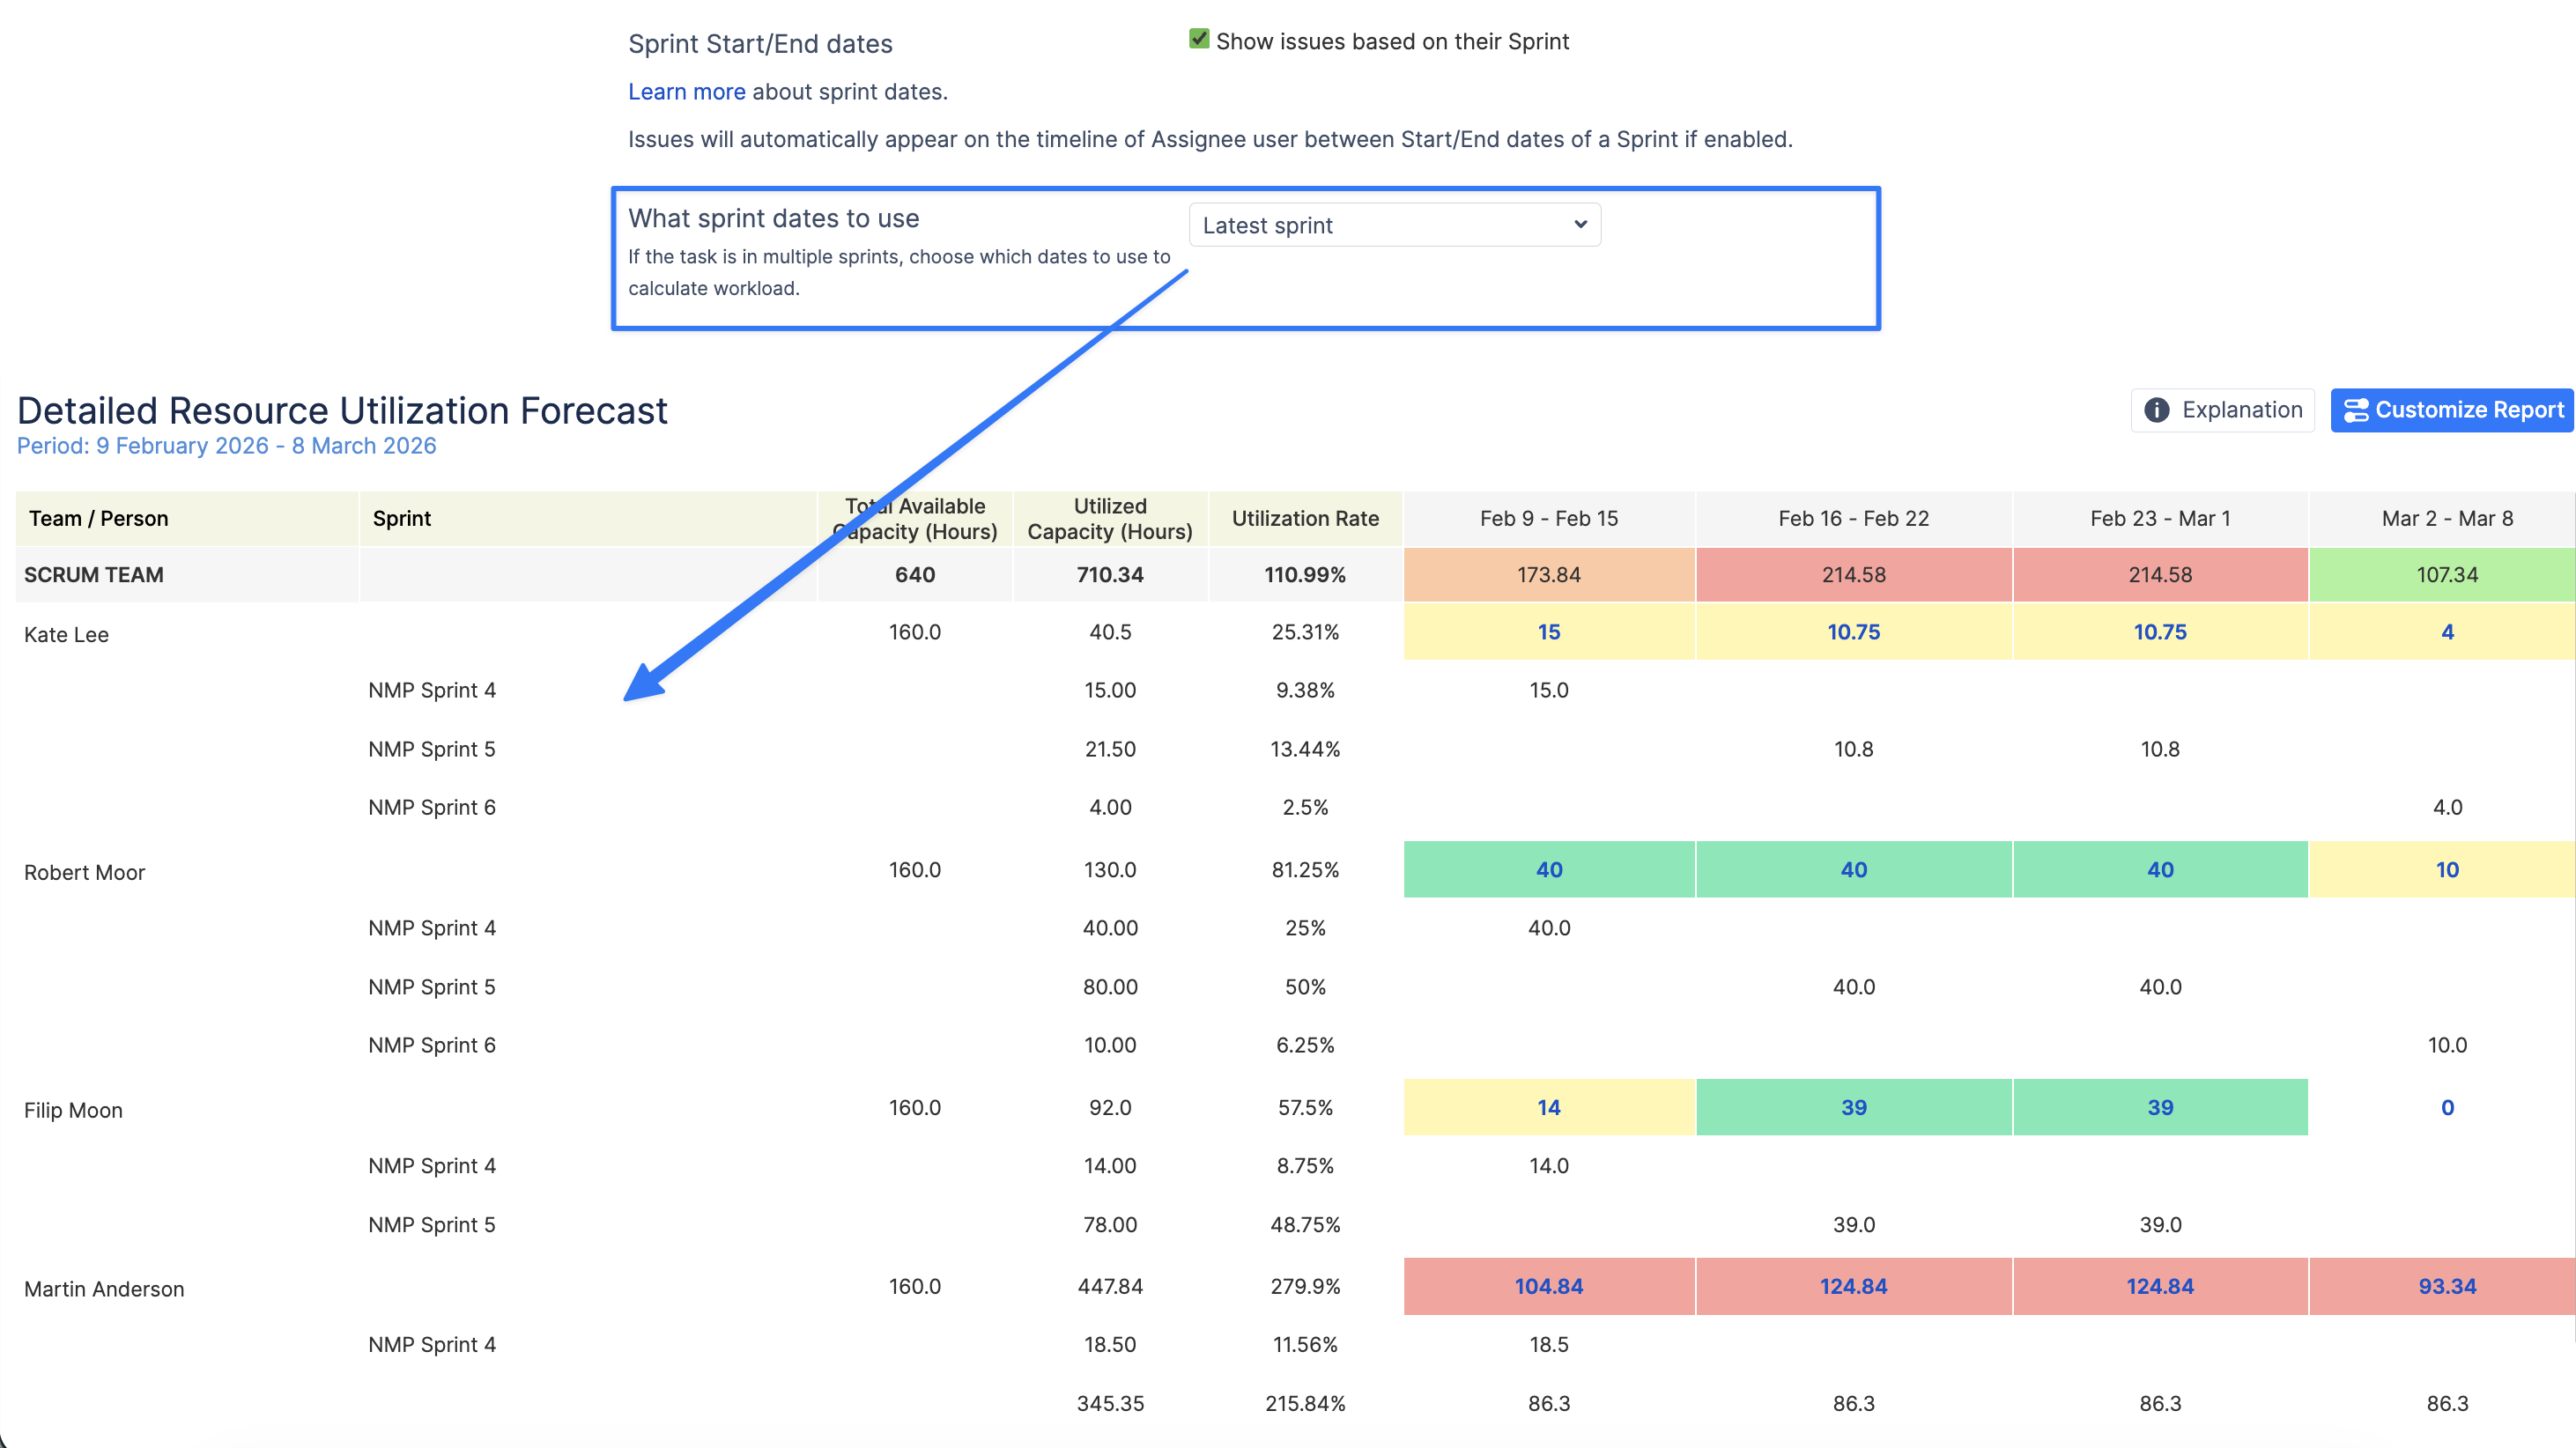The width and height of the screenshot is (2576, 1448).
Task: Click the dropdown chevron arrow
Action: click(x=1580, y=224)
